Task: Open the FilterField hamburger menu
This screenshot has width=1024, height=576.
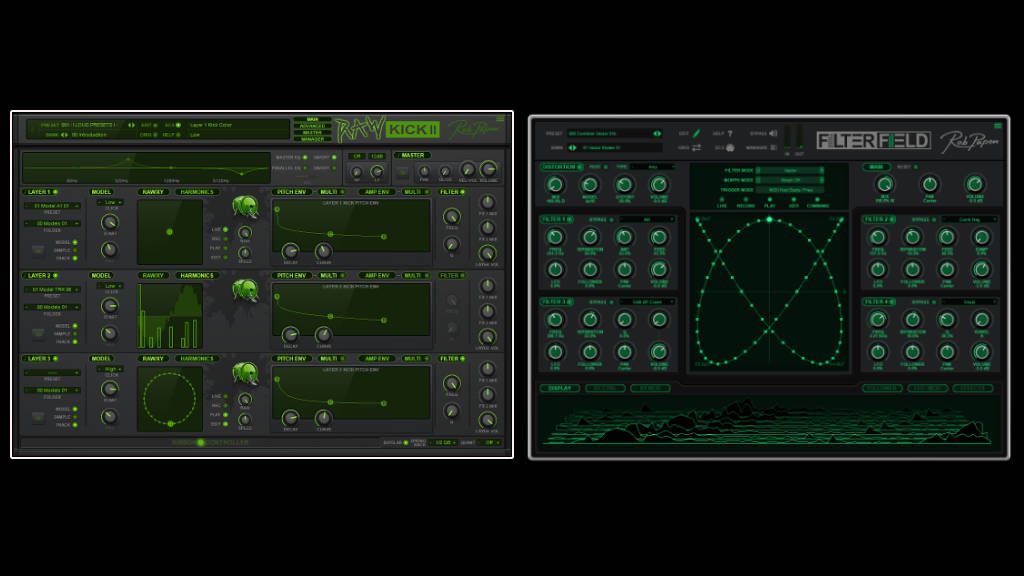Action: click(997, 125)
